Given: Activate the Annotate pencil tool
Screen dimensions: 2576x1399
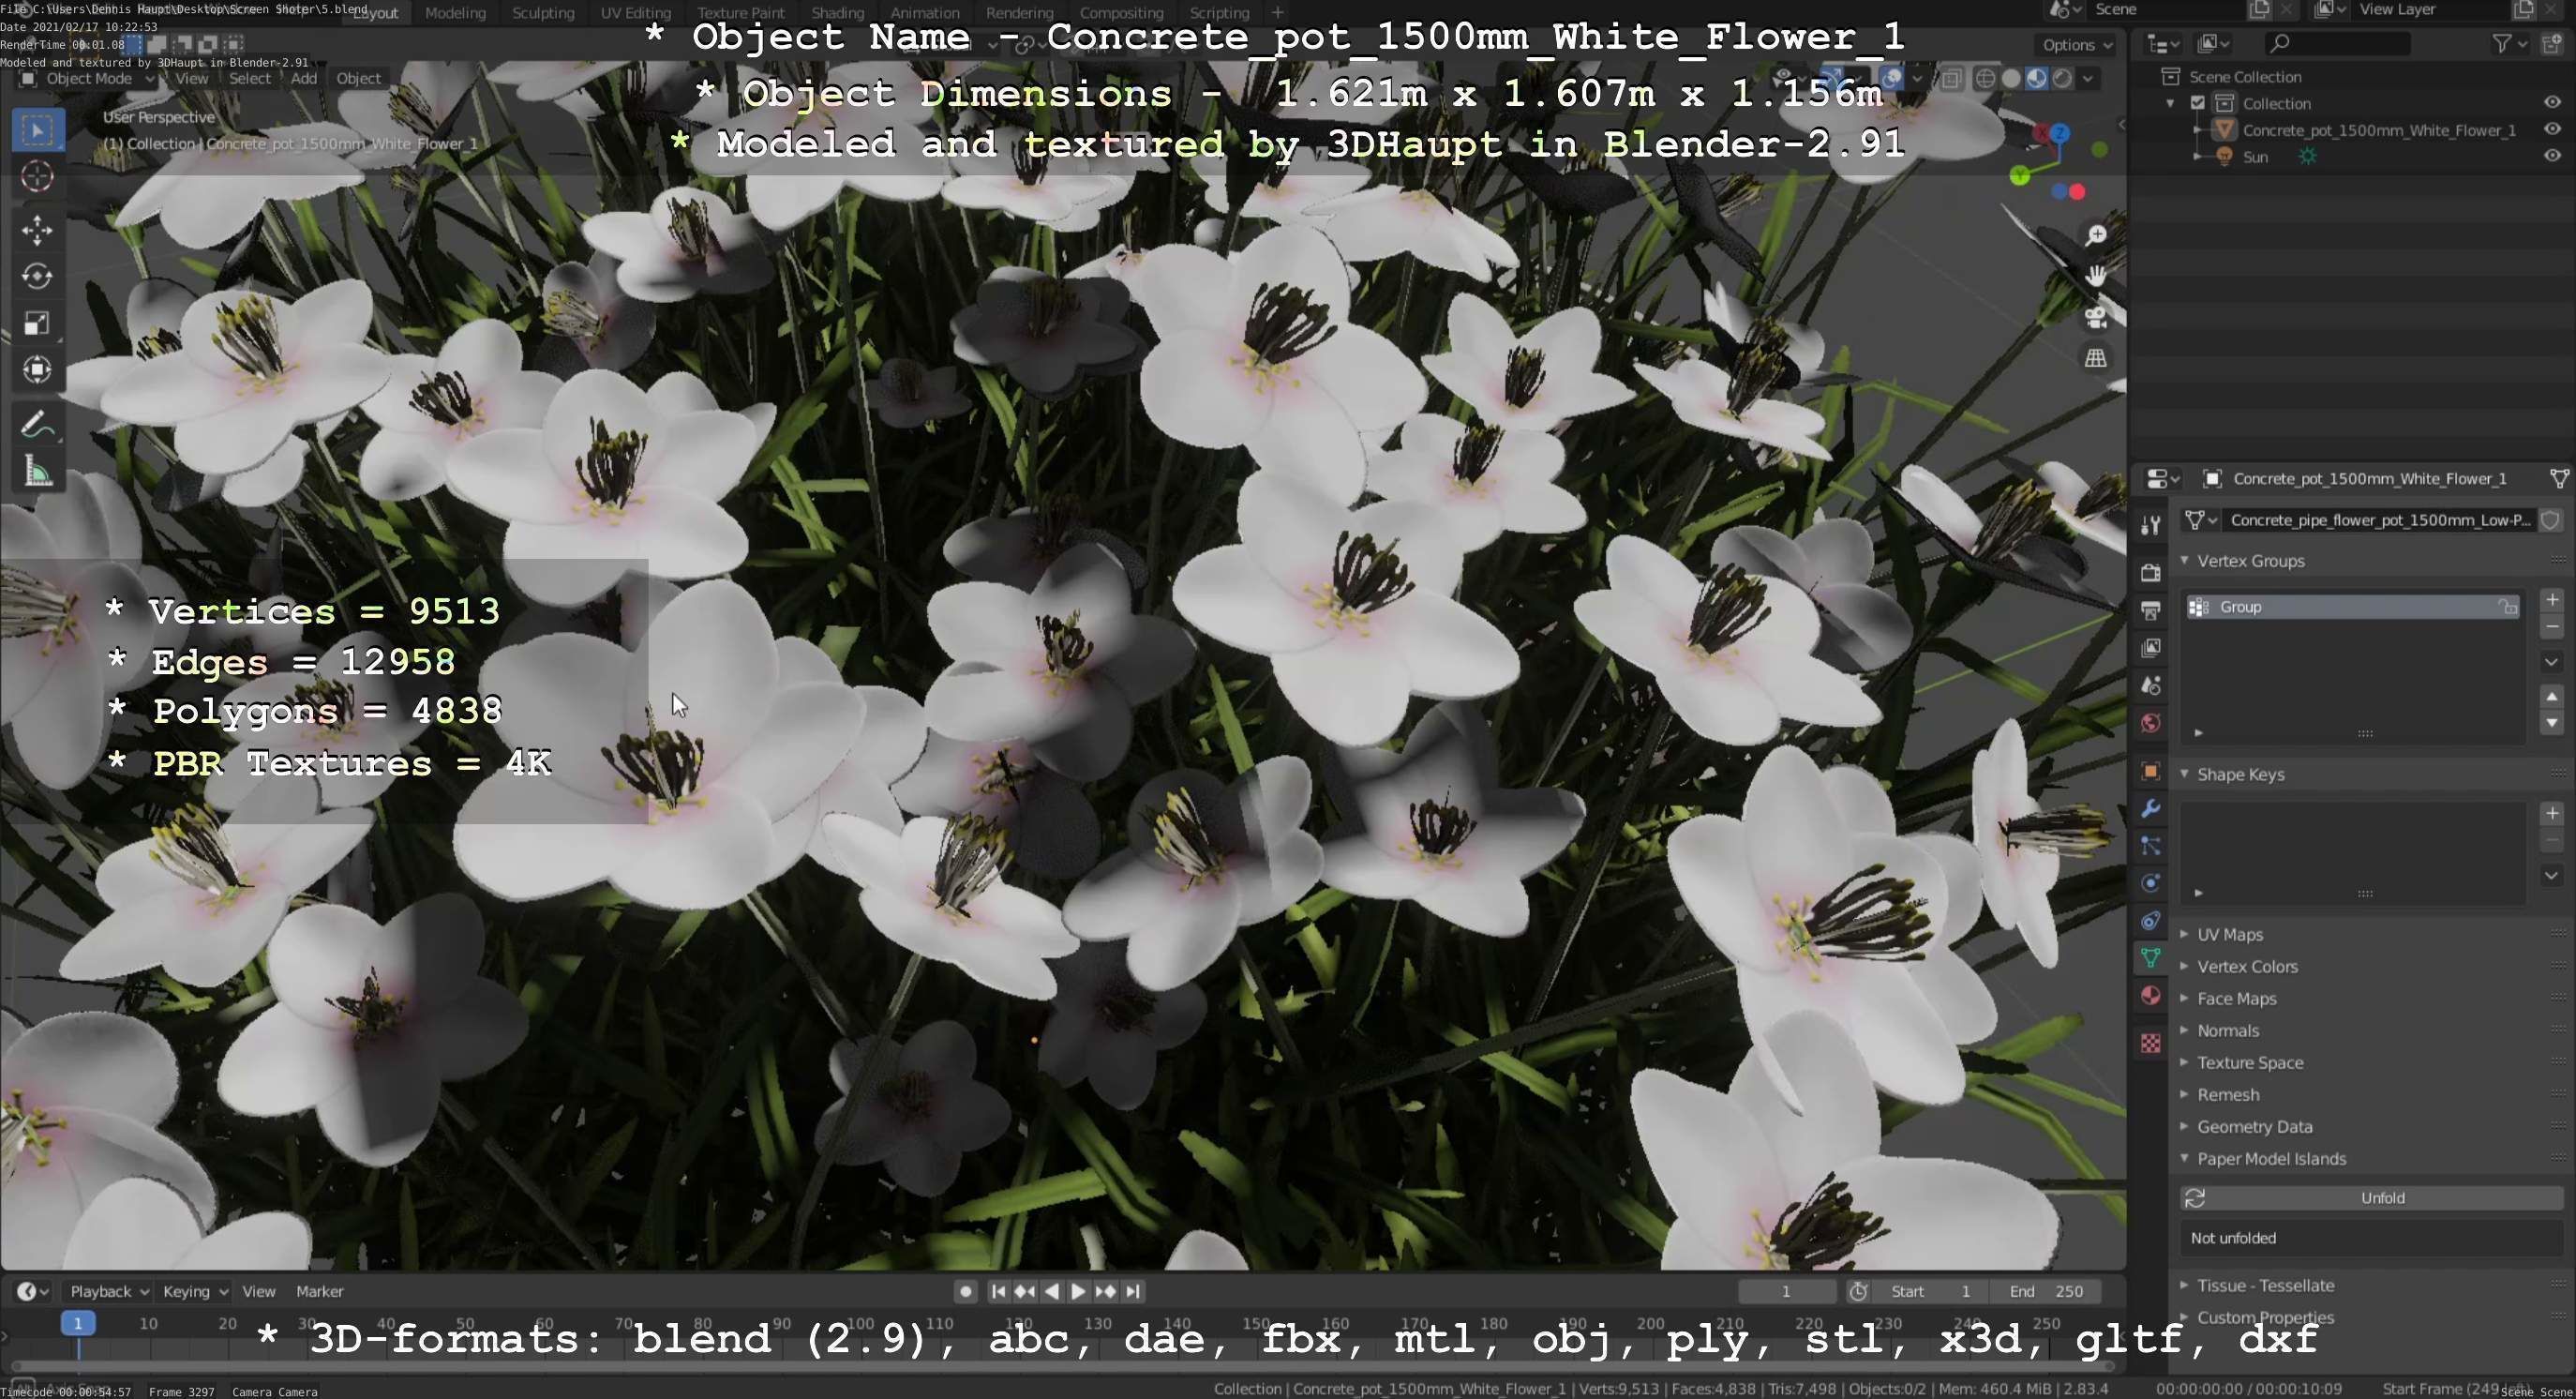Looking at the screenshot, I should (37, 426).
